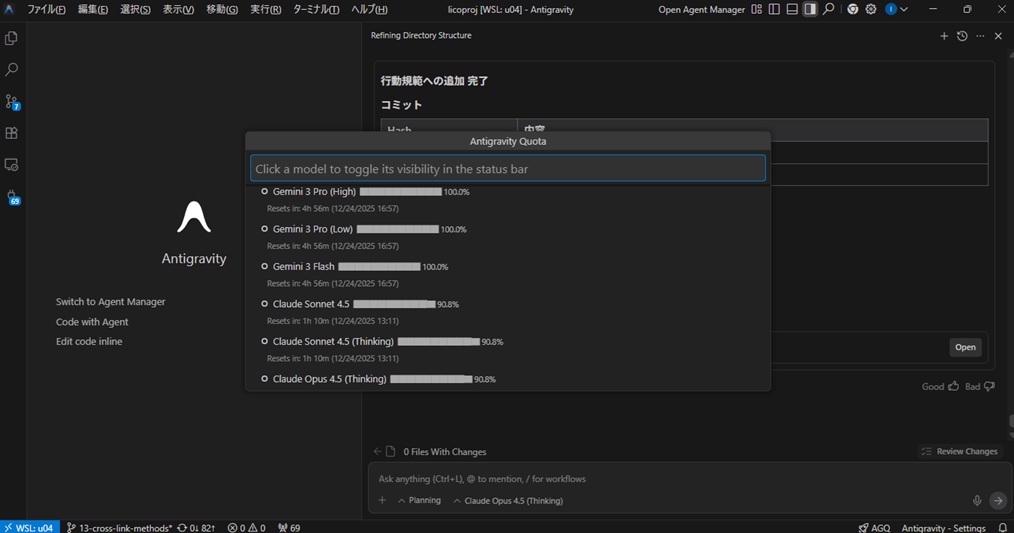Viewport: 1014px width, 533px height.
Task: Open the ファイル(F) menu
Action: tap(46, 9)
